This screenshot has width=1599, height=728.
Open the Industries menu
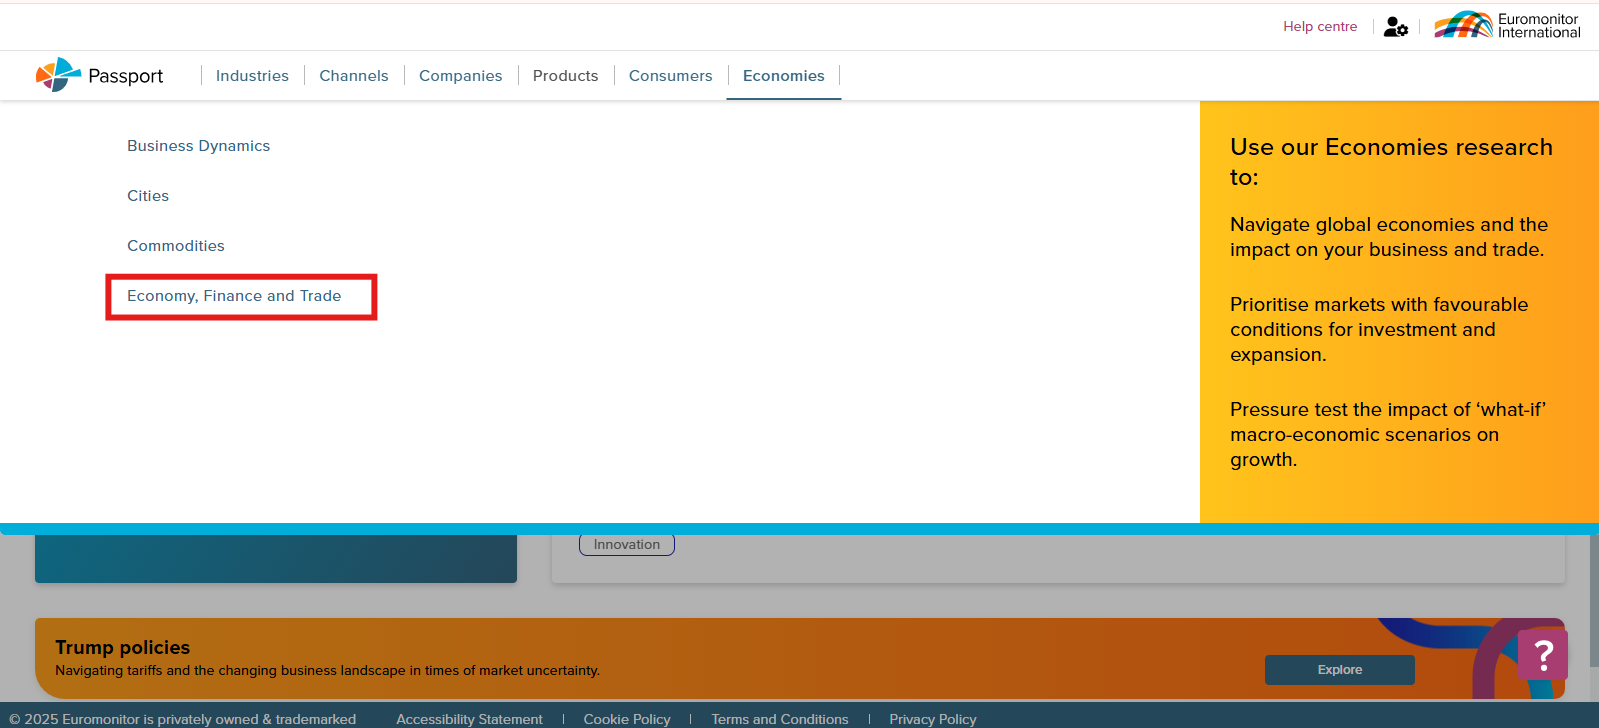(x=252, y=76)
